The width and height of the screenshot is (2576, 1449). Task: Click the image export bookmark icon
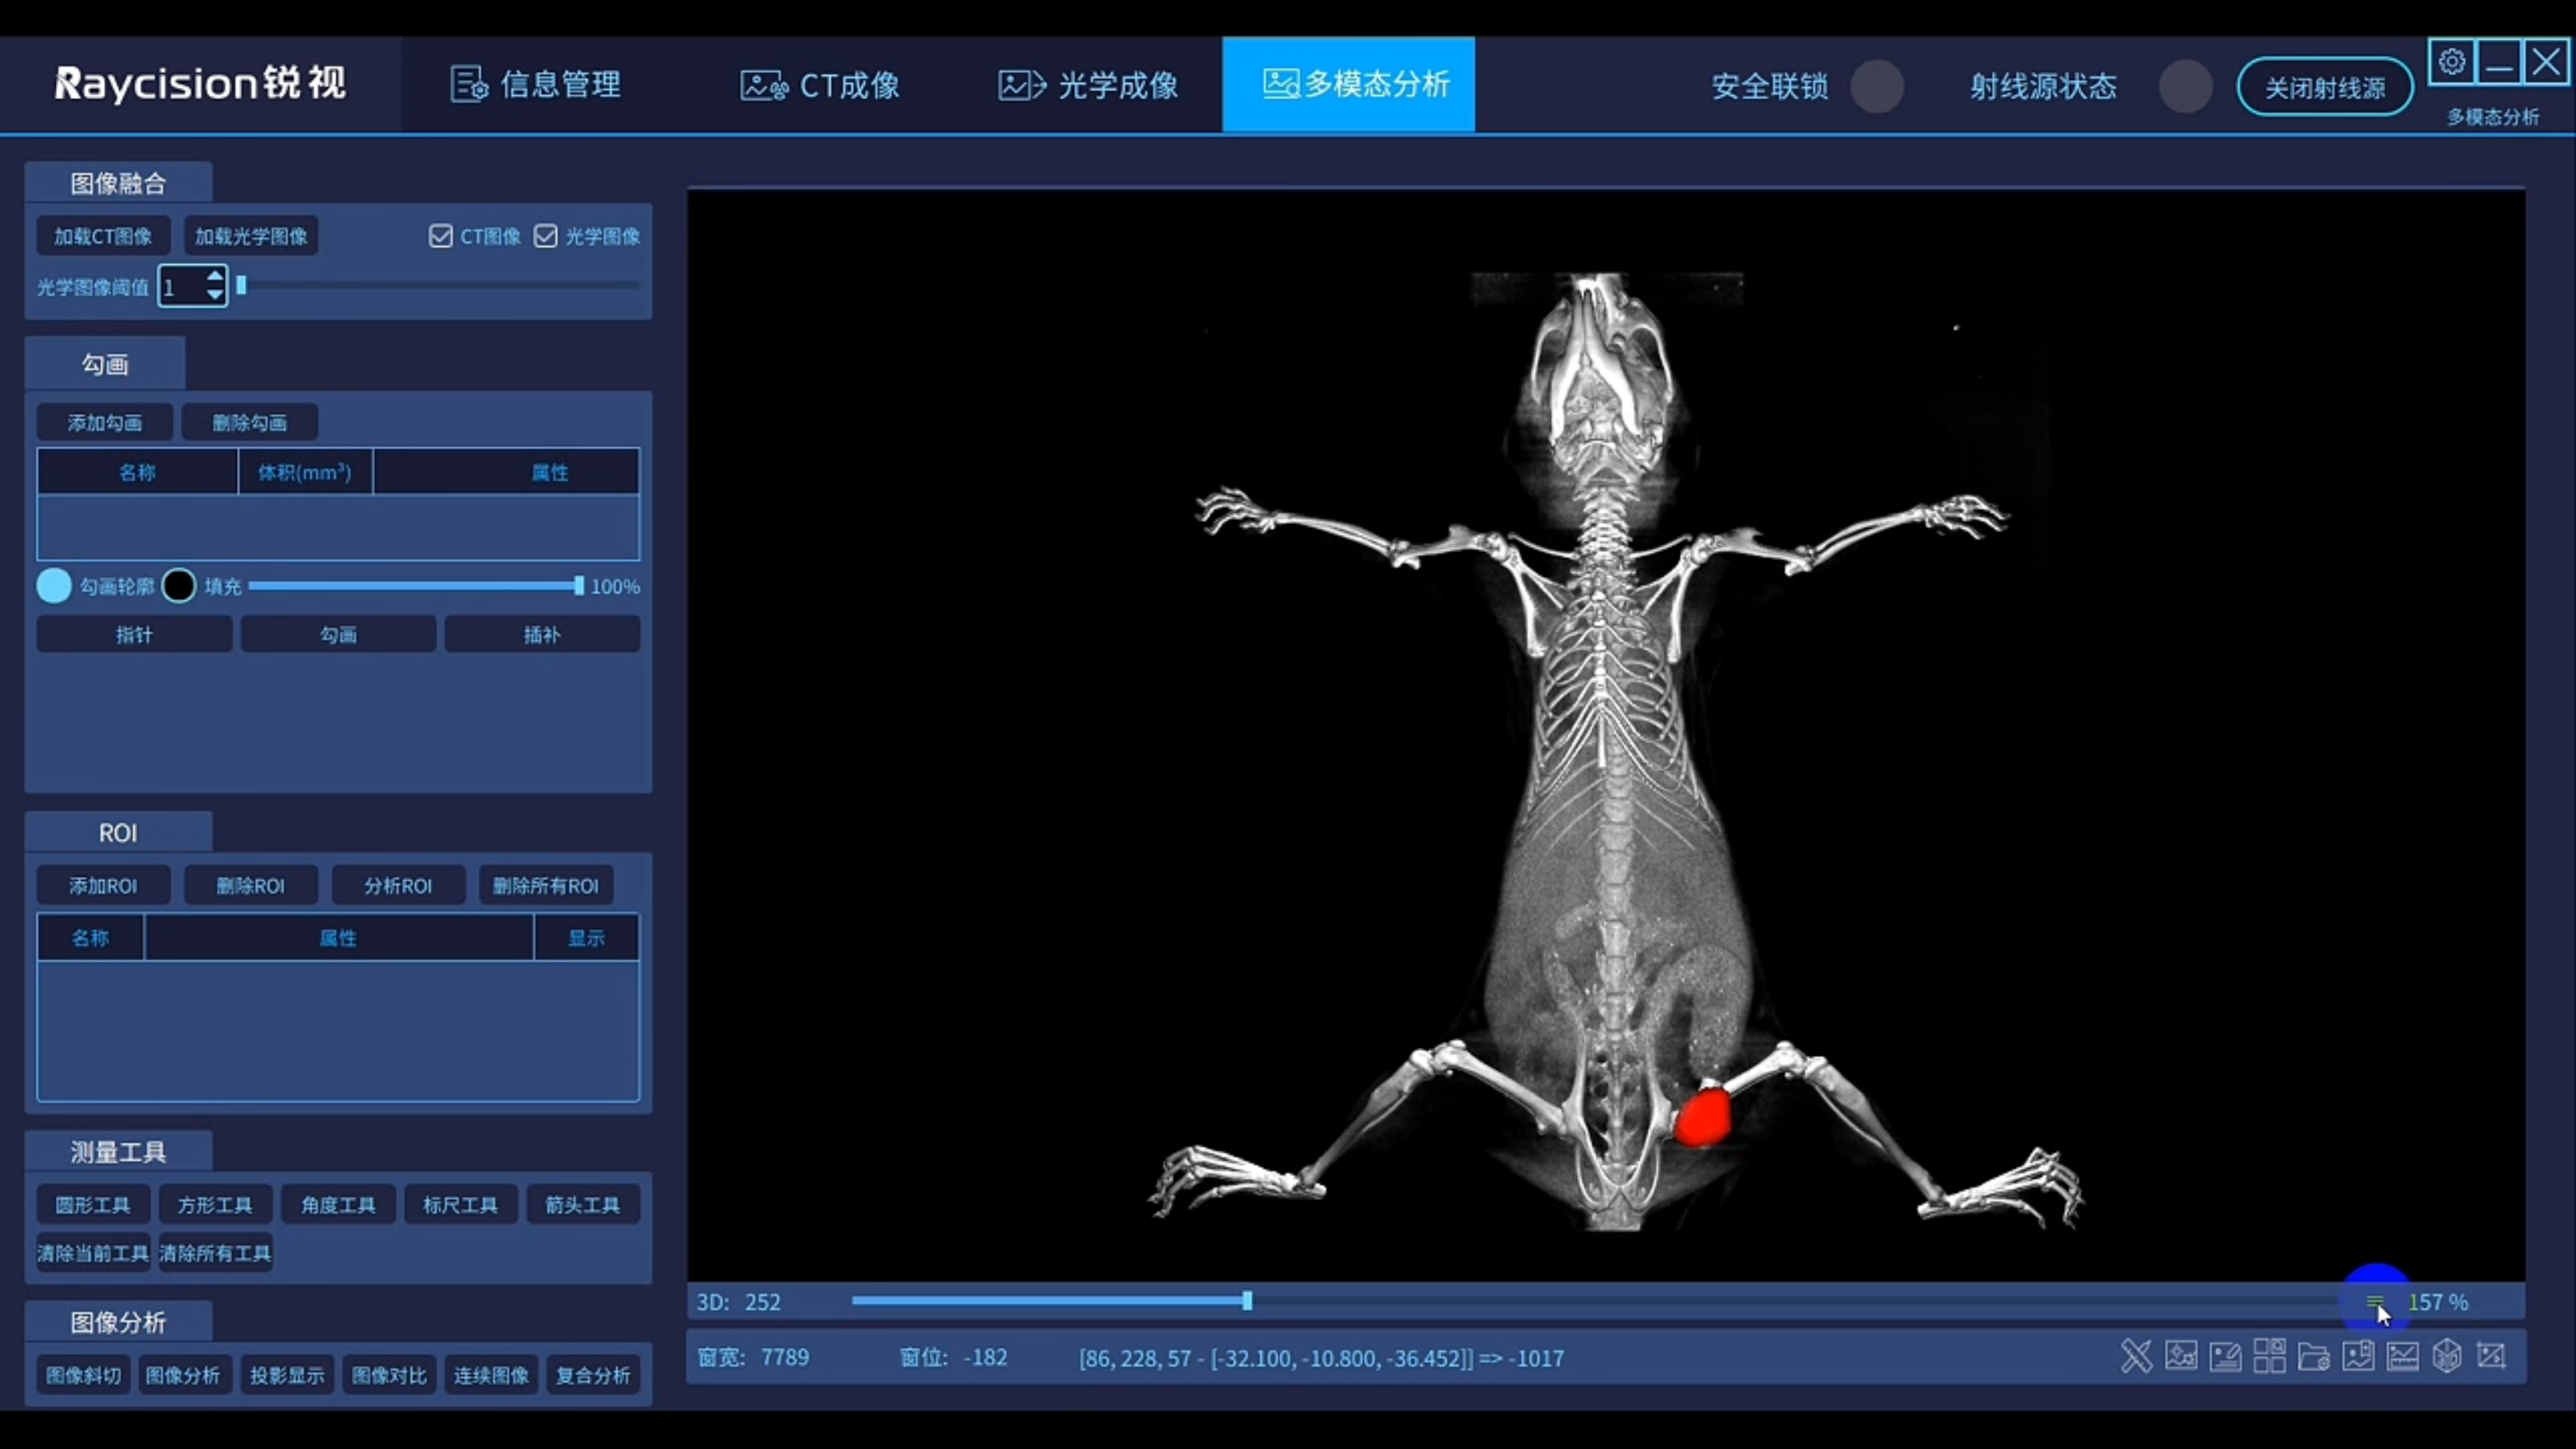(x=2358, y=1356)
